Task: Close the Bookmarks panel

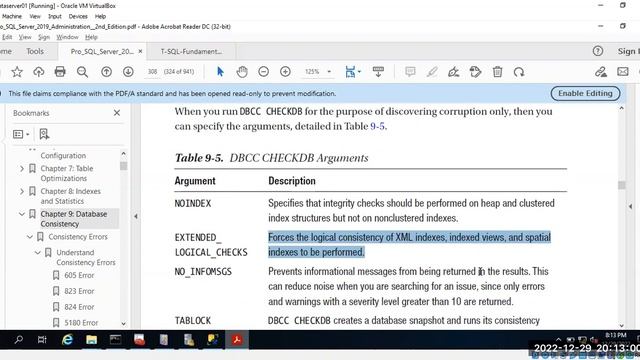Action: tap(117, 113)
